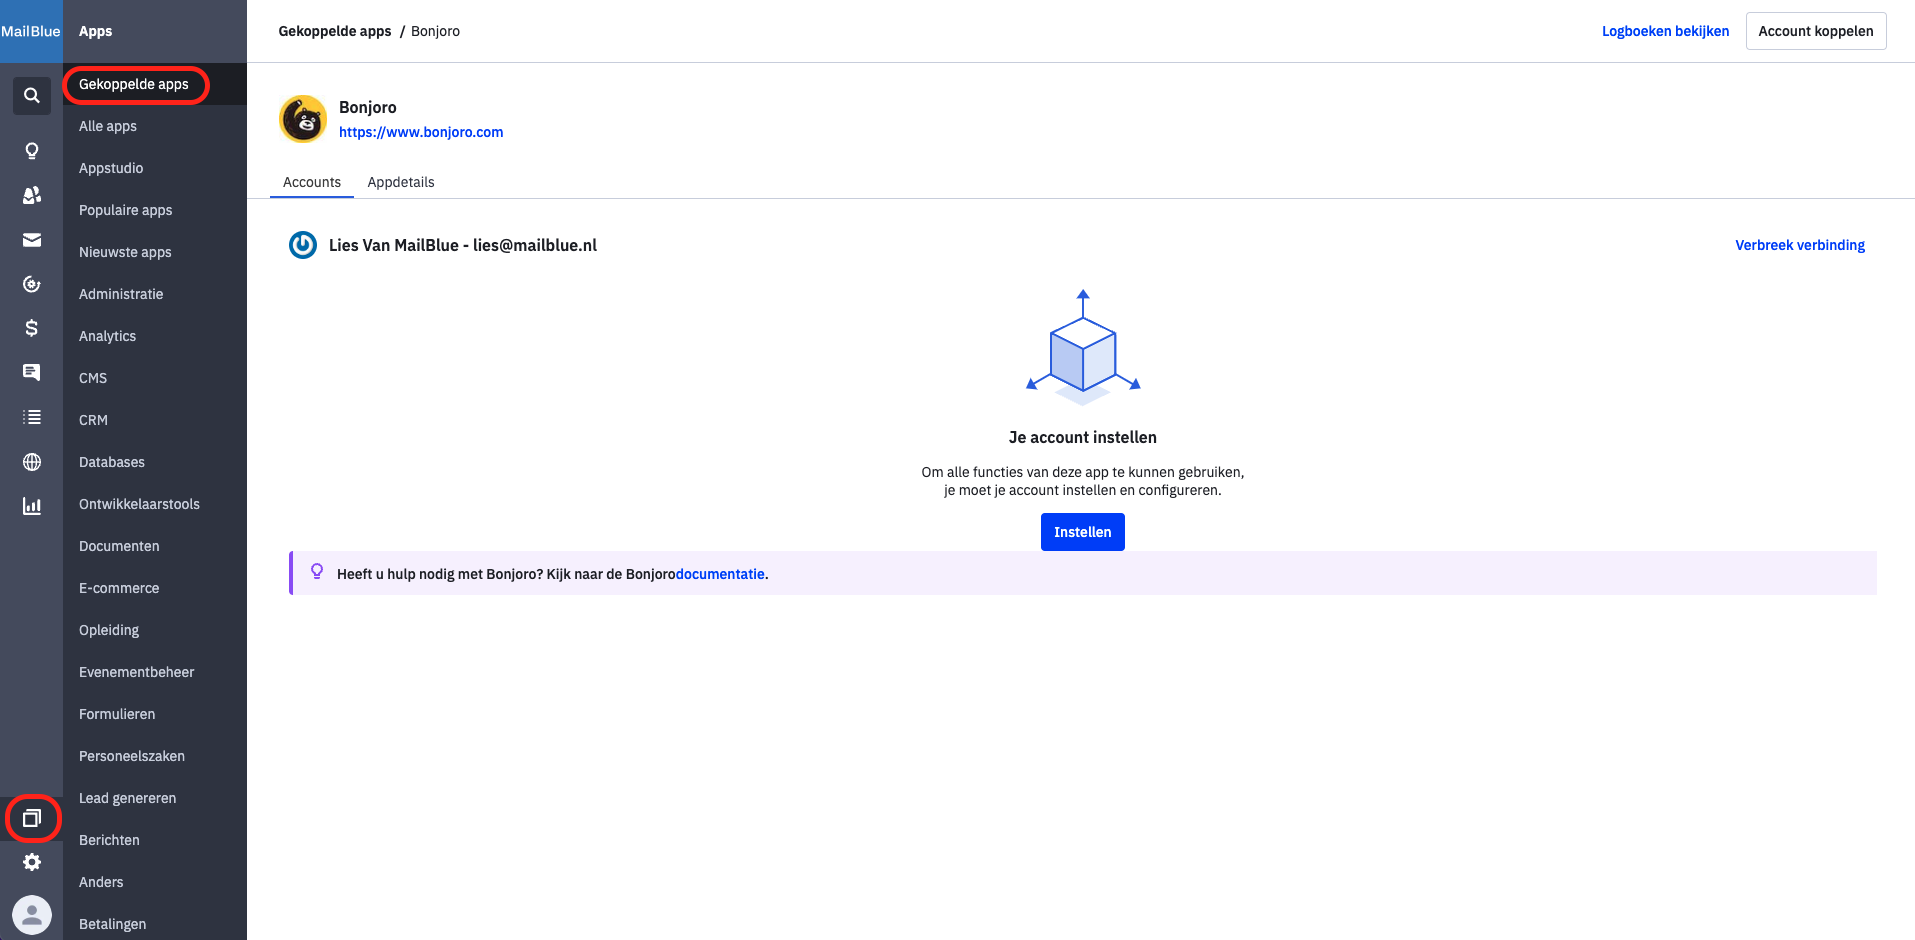Open the Conversations chat icon

click(32, 372)
